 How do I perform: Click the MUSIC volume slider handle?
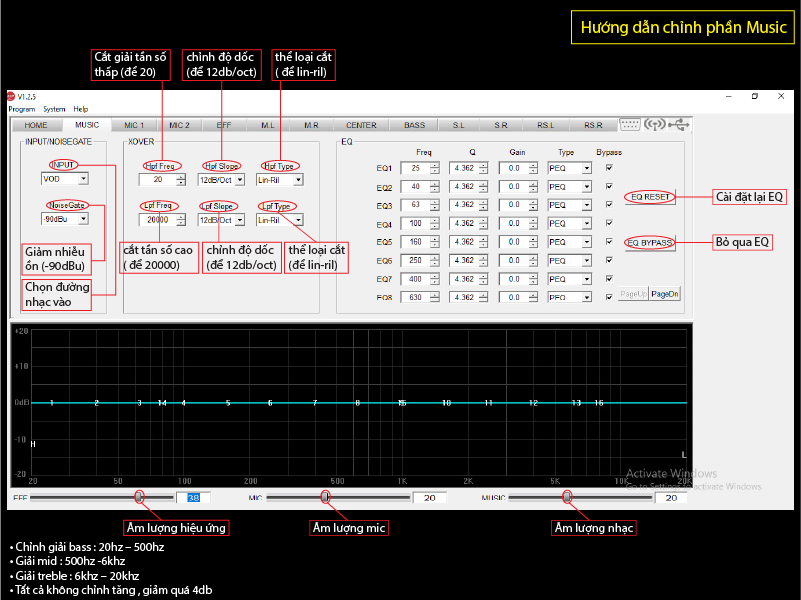(x=567, y=496)
